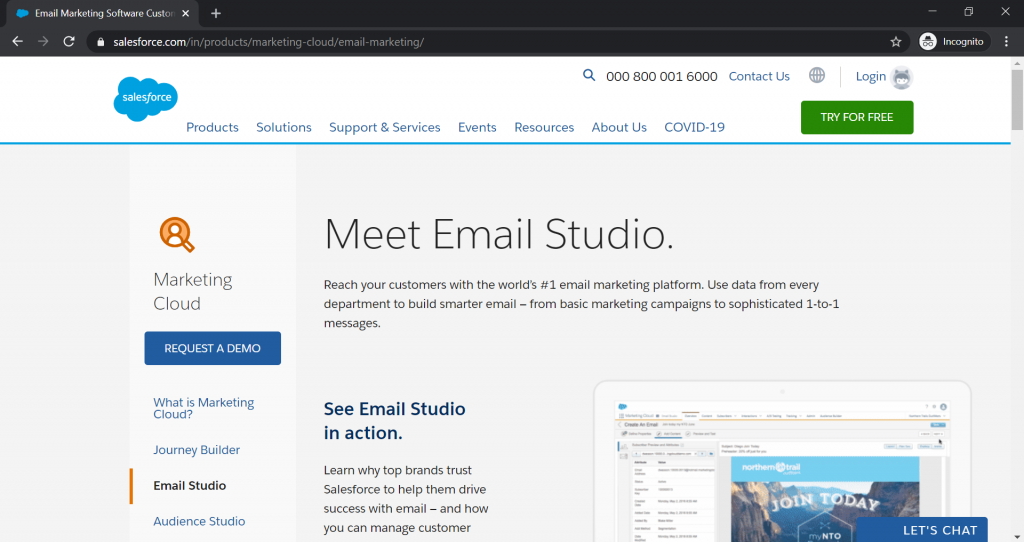Click the Salesforce cloud logo
Screen dimensions: 1024x542
pyautogui.click(x=146, y=99)
